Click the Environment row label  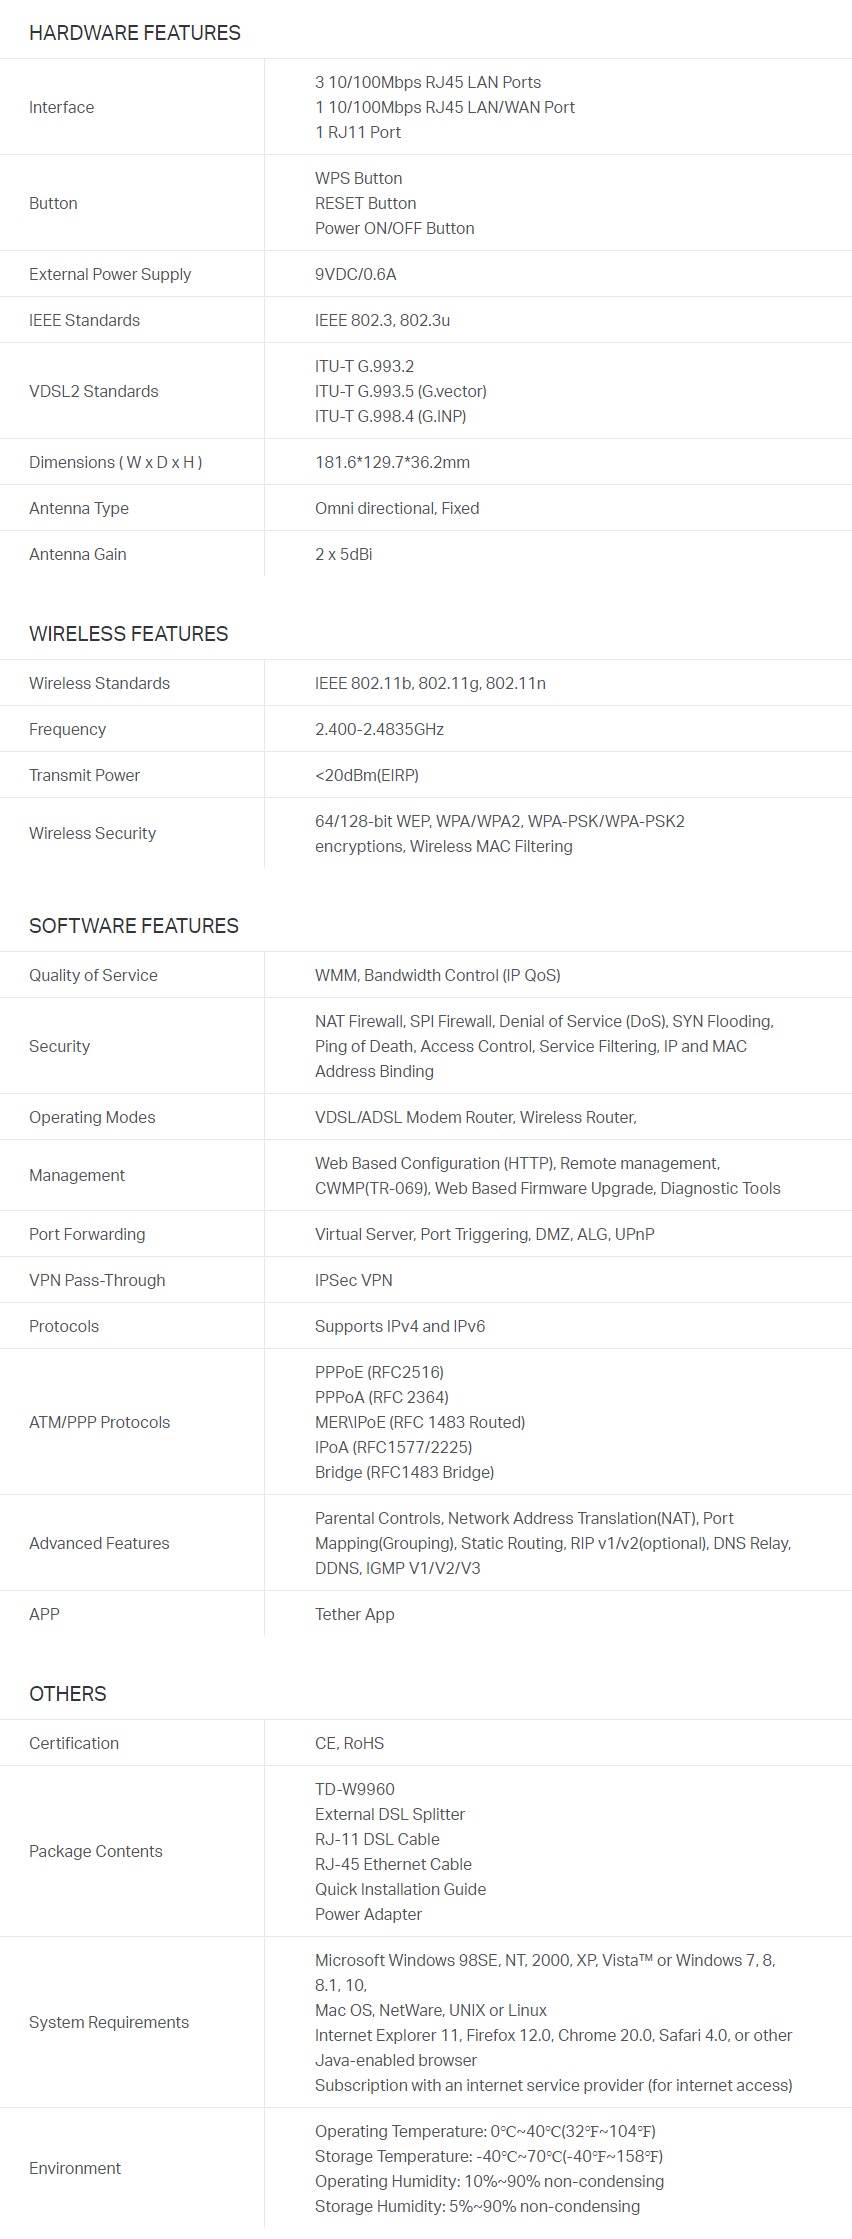tap(74, 2168)
